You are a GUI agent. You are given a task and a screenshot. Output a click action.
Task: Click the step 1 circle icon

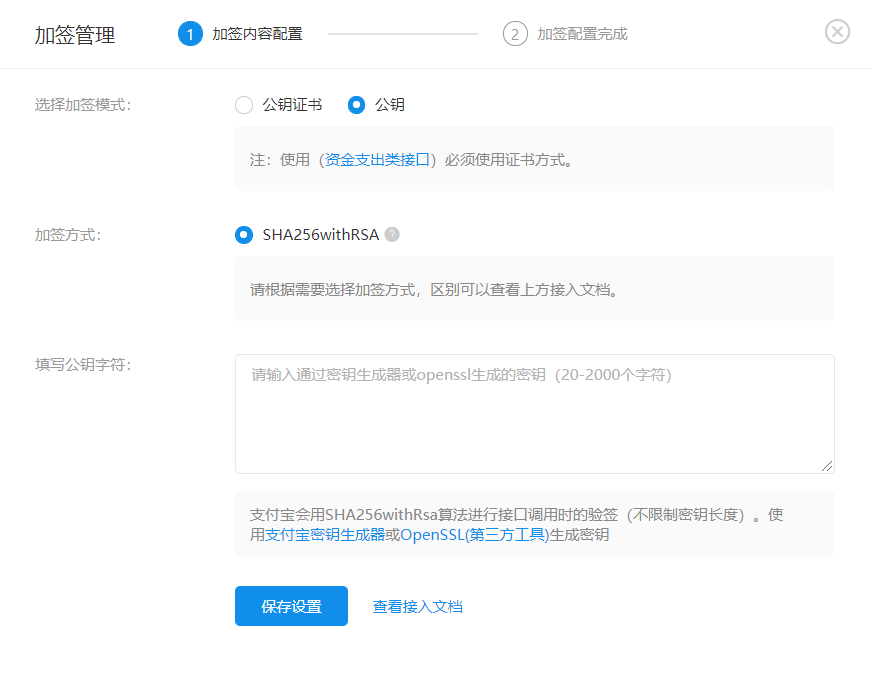(x=190, y=34)
